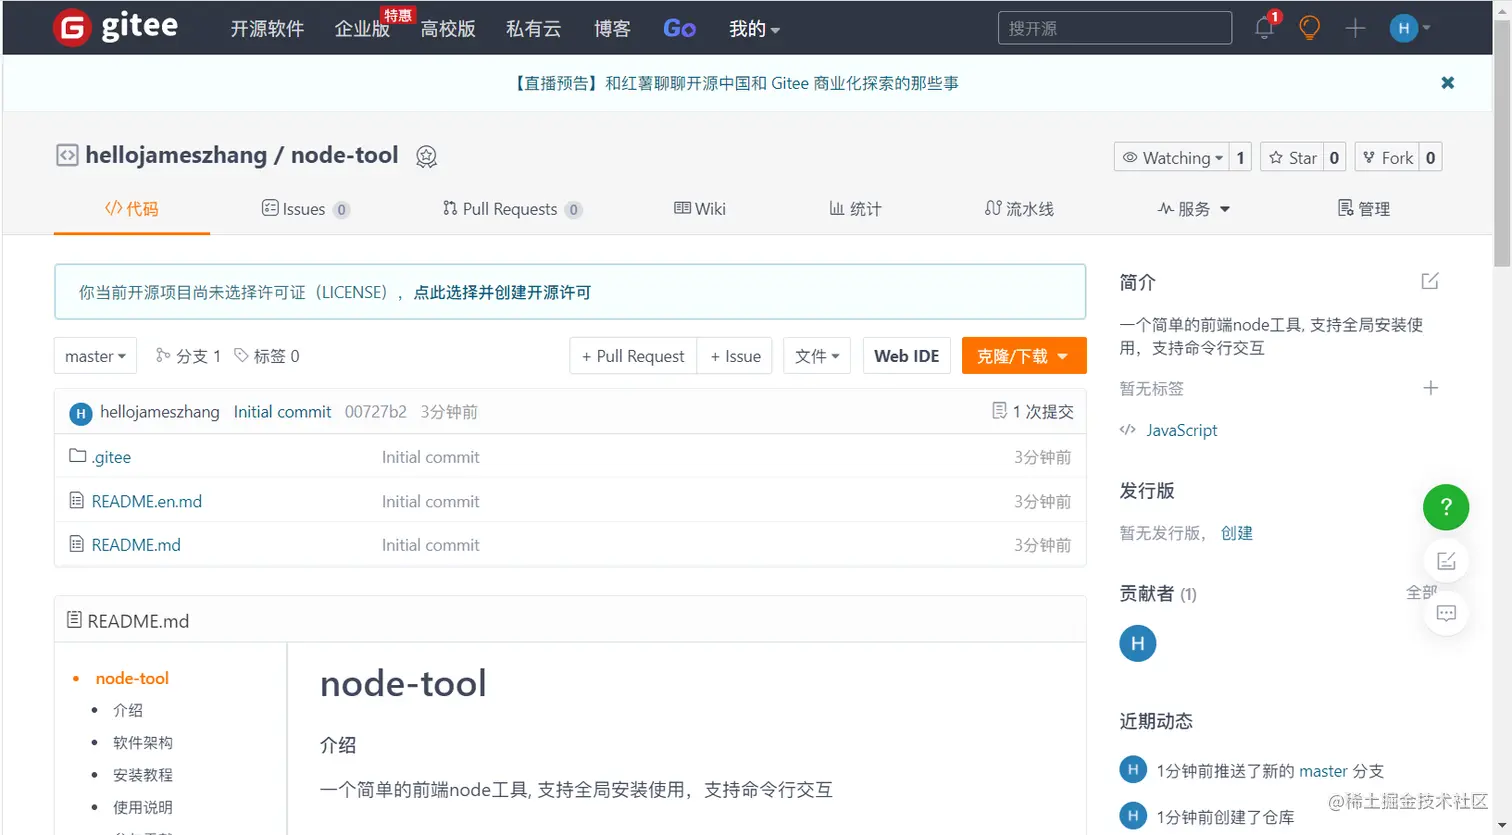Open the .gitee folder
1512x835 pixels.
111,457
